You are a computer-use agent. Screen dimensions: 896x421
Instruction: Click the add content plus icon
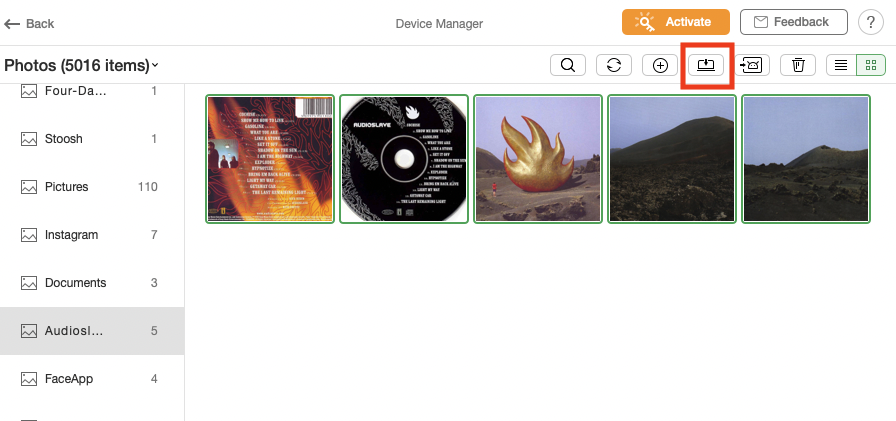click(660, 65)
